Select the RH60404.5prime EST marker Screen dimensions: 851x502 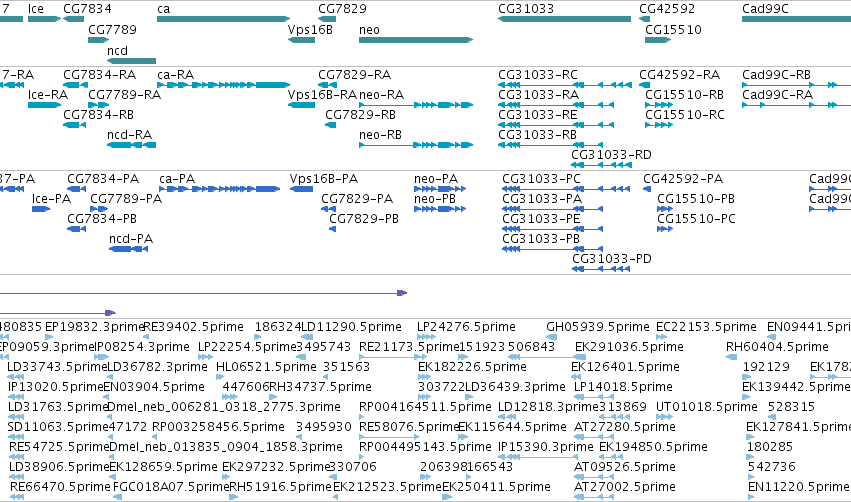(x=732, y=357)
